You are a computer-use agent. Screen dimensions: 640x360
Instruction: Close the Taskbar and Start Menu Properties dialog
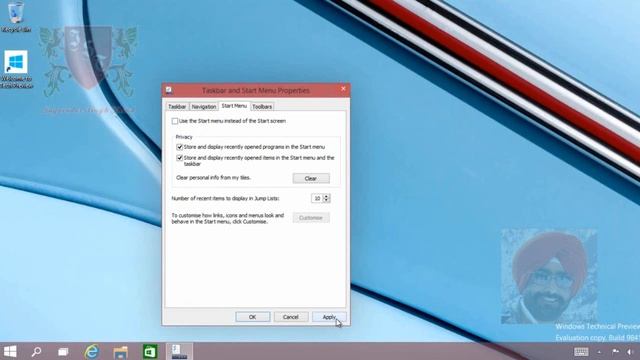(x=343, y=89)
